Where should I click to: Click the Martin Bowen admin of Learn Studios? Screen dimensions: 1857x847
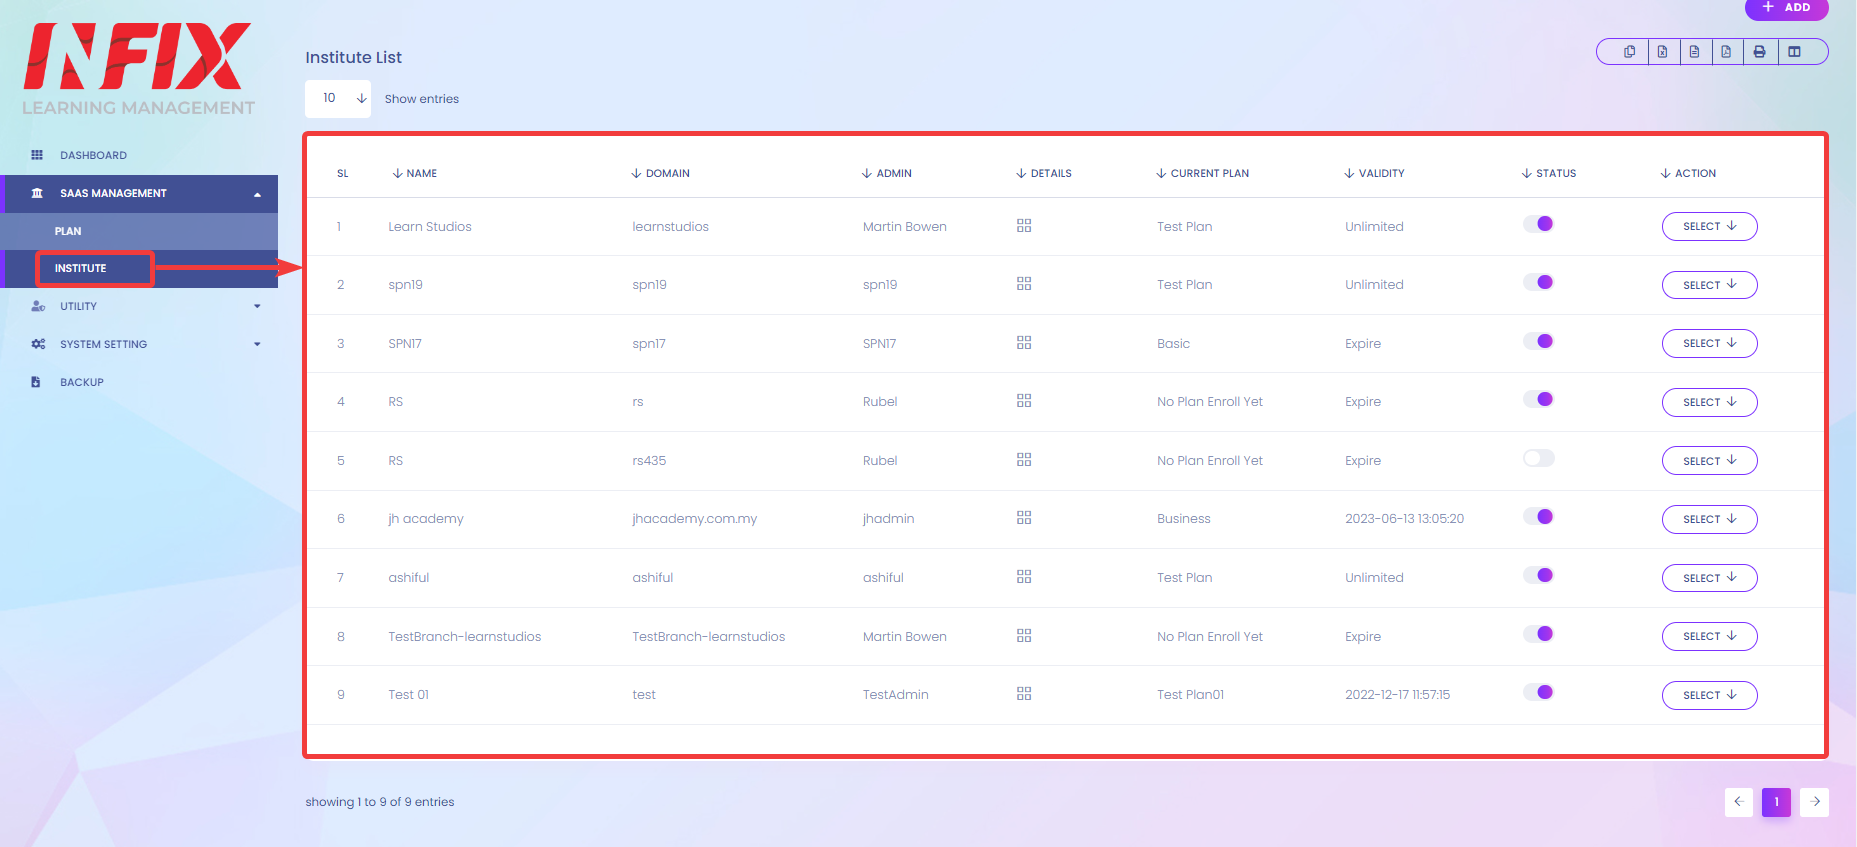click(x=905, y=227)
